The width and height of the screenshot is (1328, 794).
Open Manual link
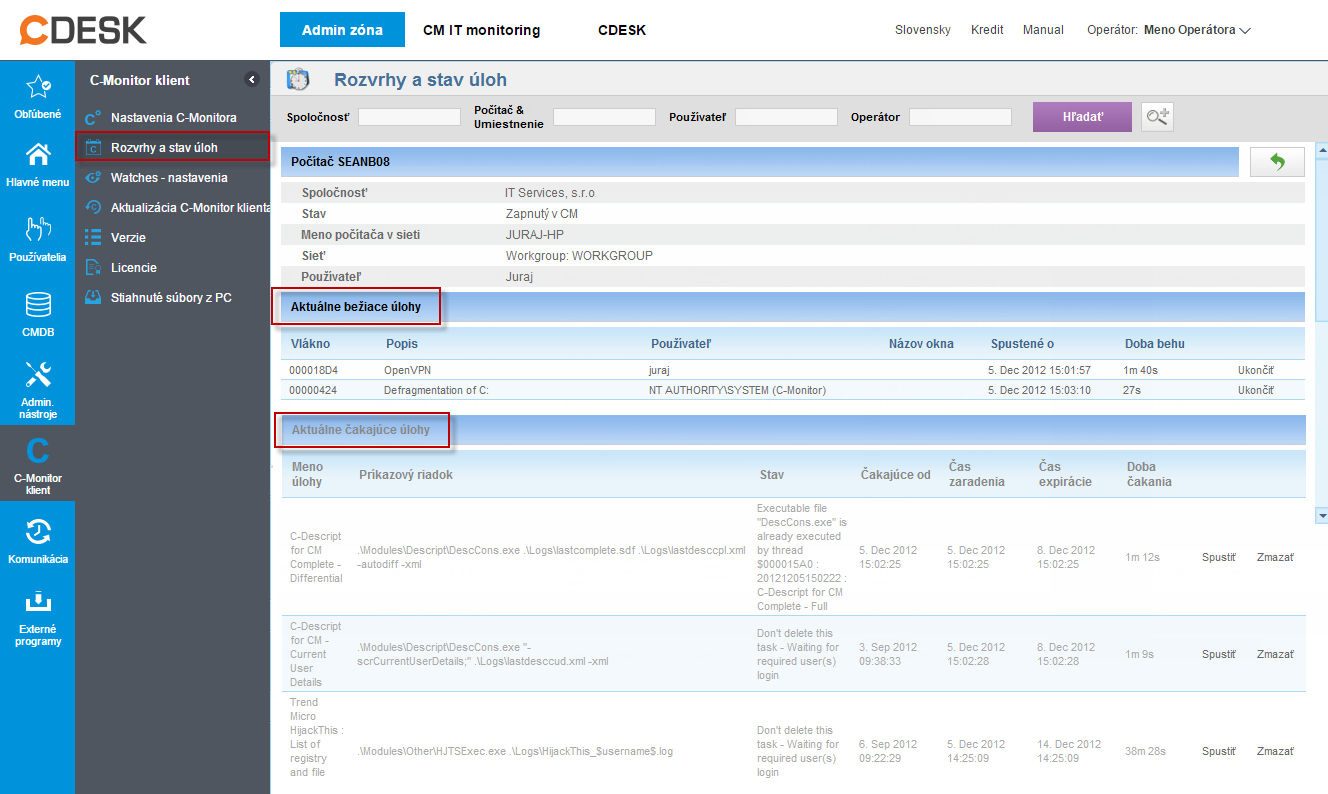click(1043, 30)
